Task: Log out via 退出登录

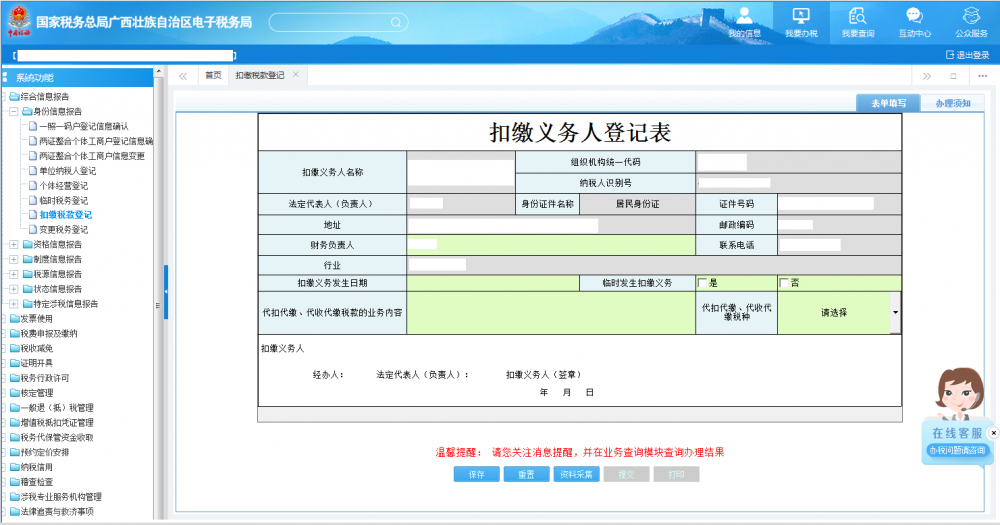Action: coord(966,55)
